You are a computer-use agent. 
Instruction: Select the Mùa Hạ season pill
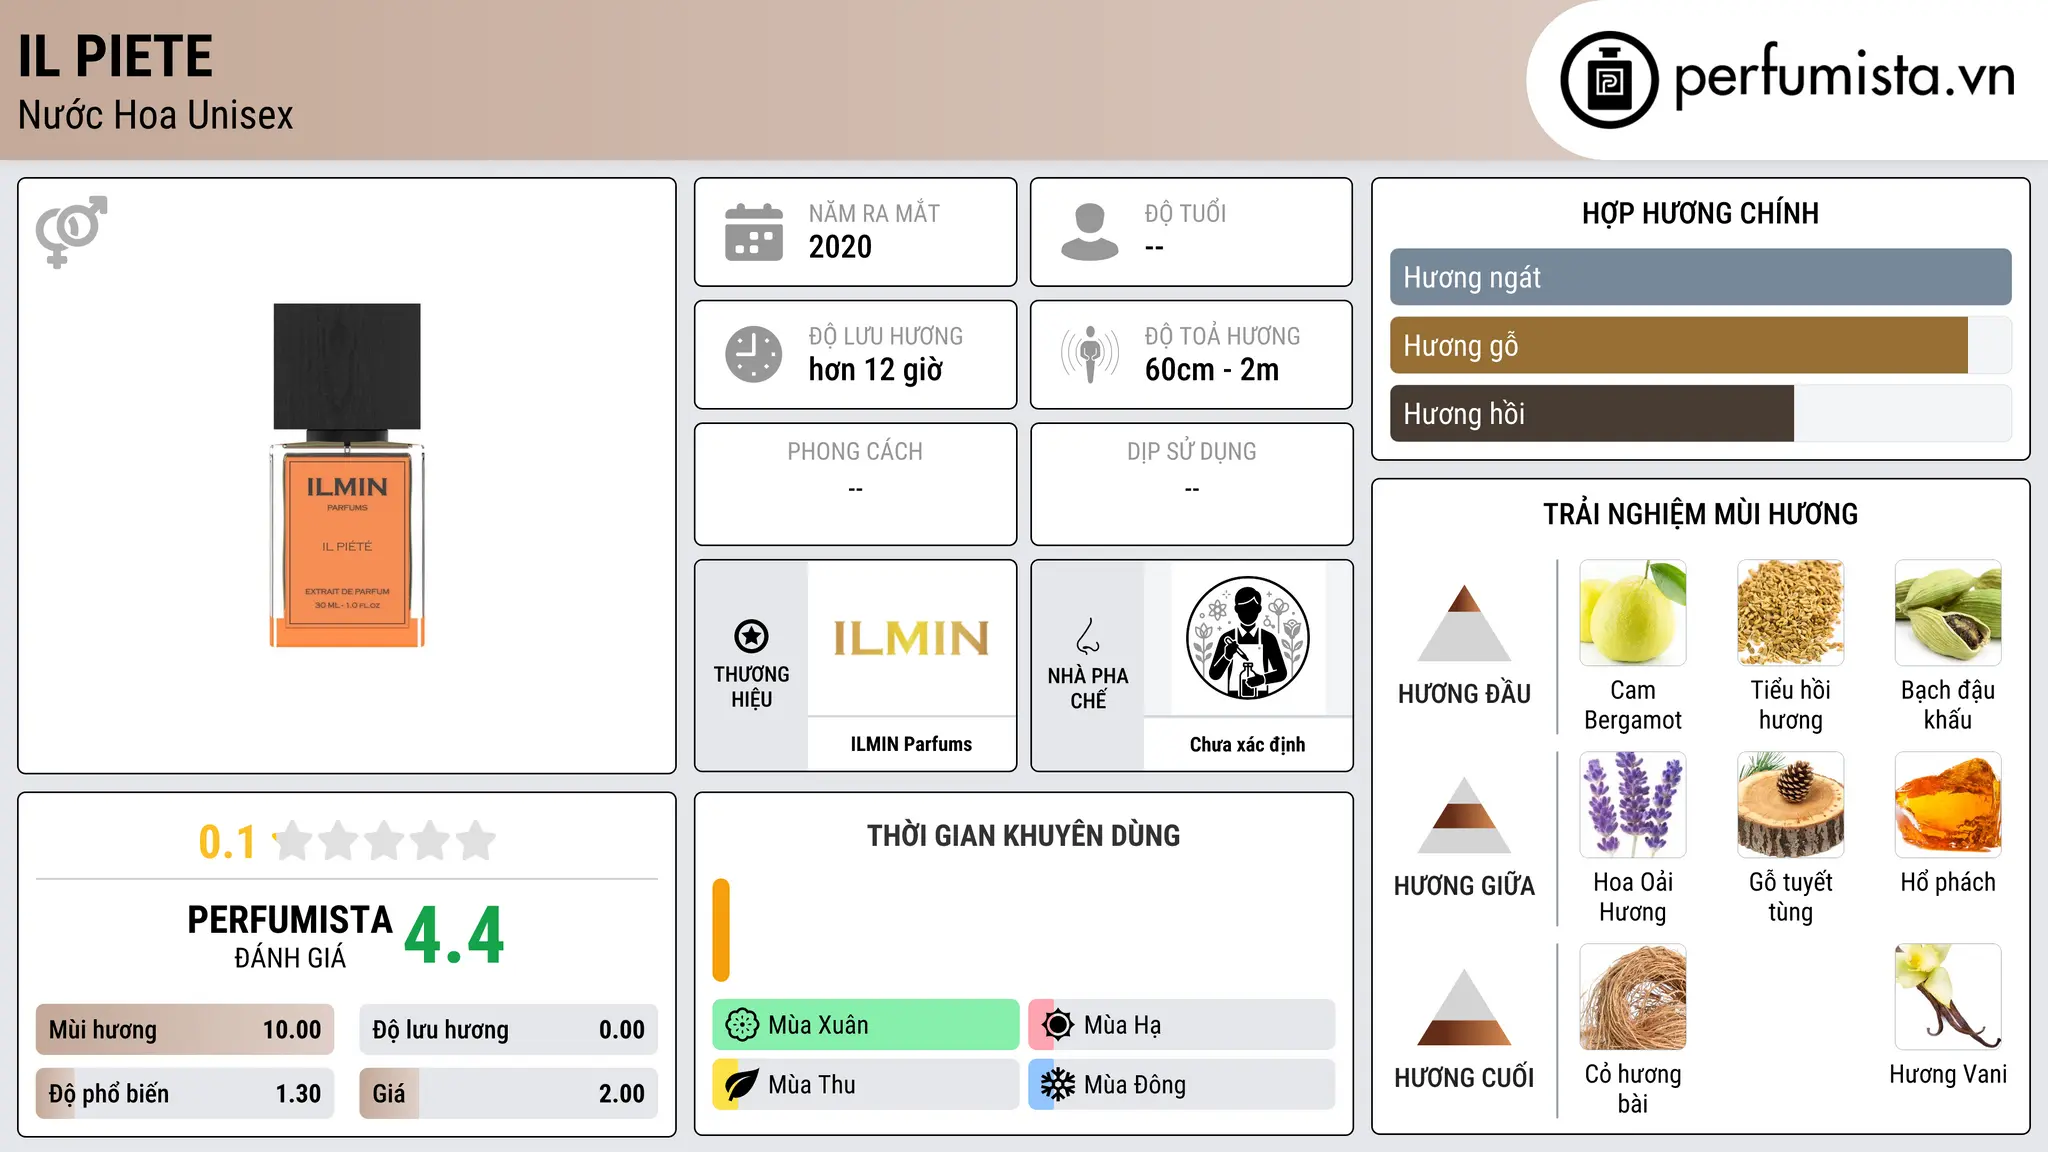point(1182,1025)
